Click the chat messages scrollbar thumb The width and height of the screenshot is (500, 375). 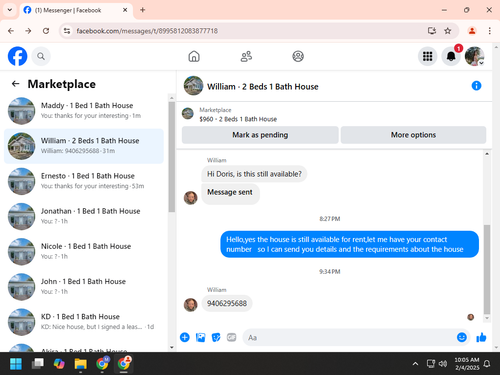[x=487, y=269]
